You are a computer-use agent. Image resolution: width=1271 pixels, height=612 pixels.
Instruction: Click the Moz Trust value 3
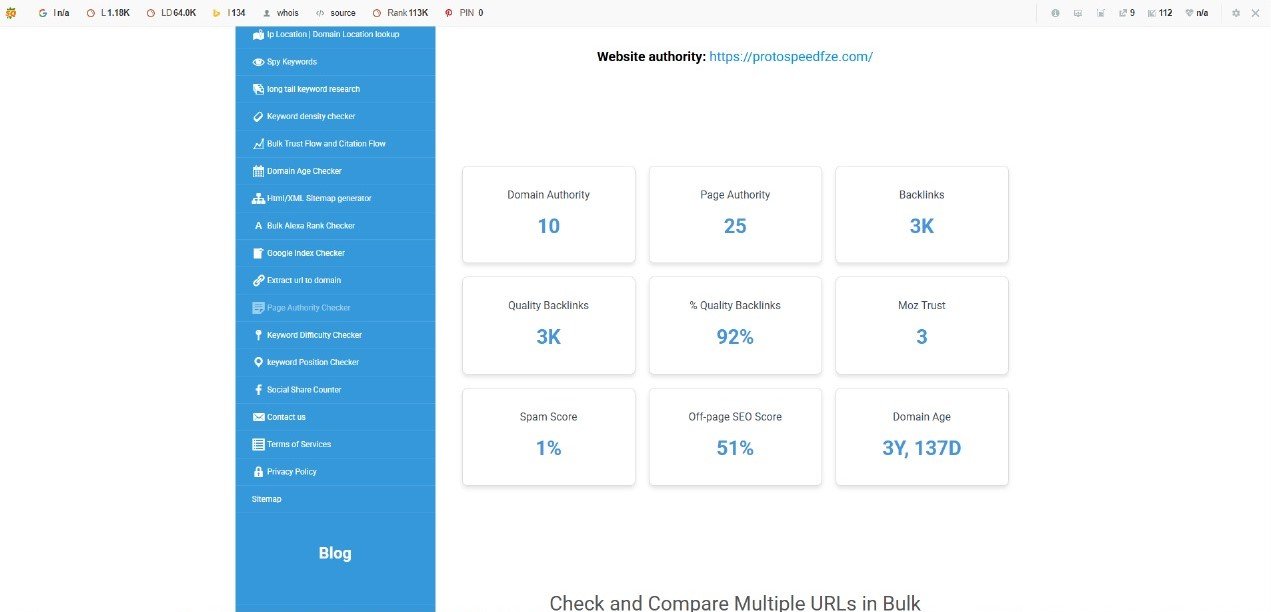click(x=922, y=337)
